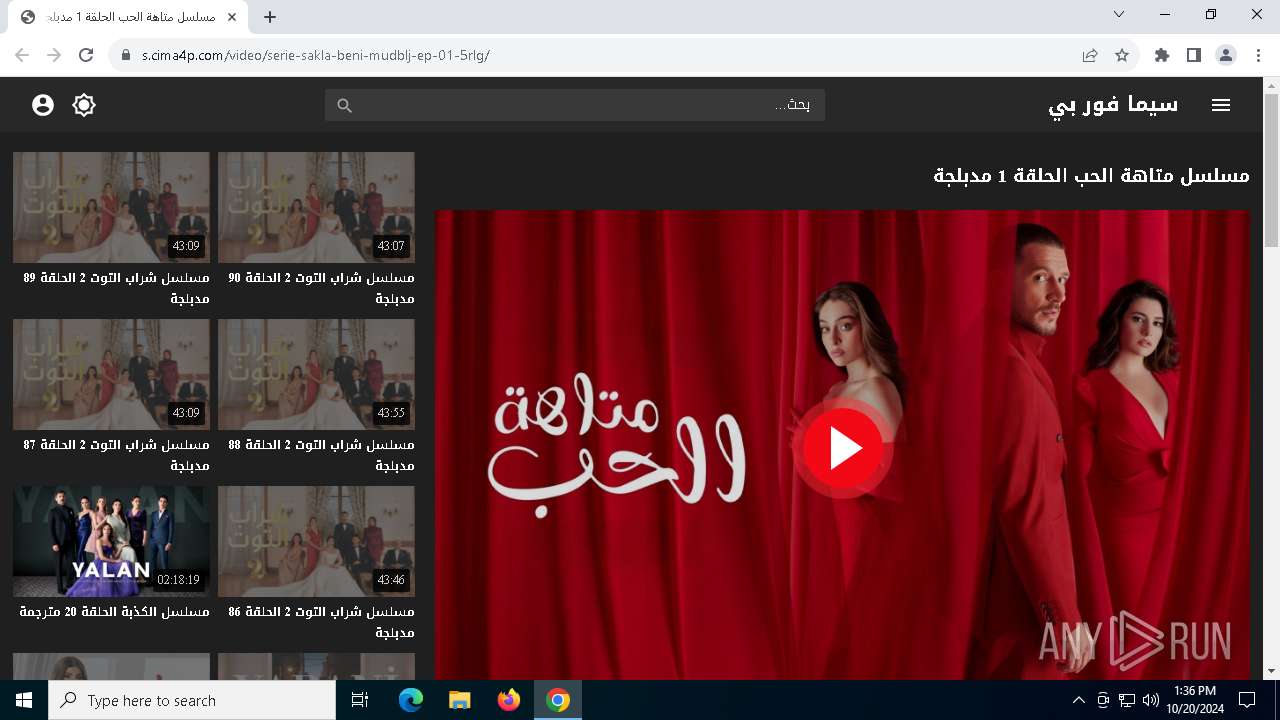
Task: Open thumbnail for شراب التوت 2 الحلقة 86
Action: (x=316, y=541)
